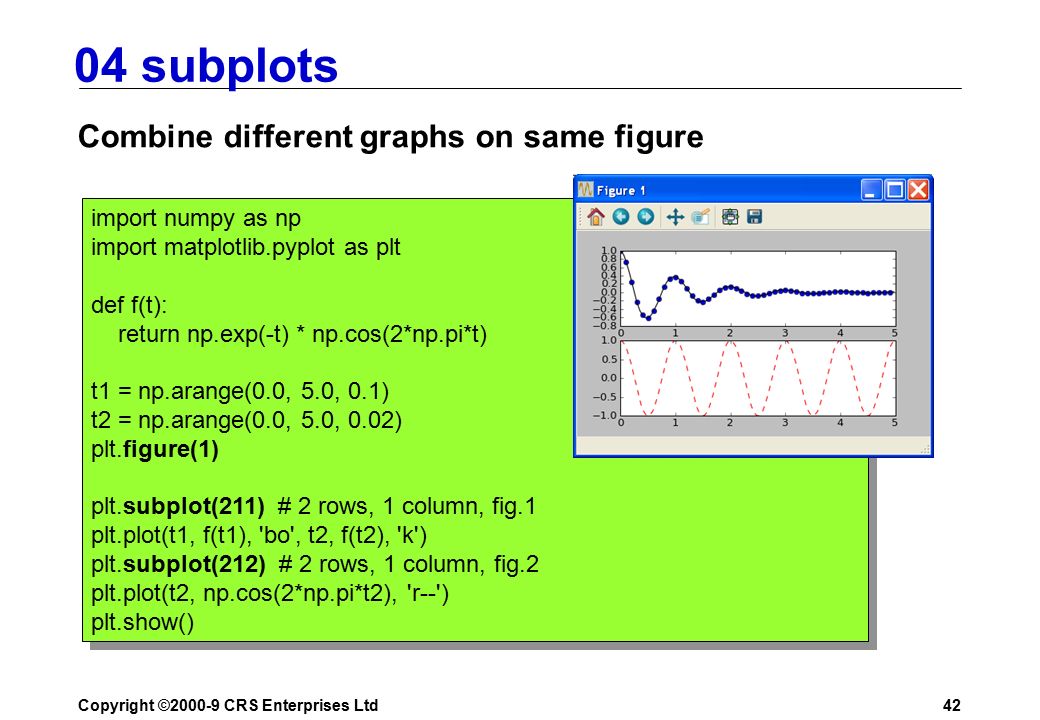Image resolution: width=1040 pixels, height=720 pixels.
Task: Click the Save figure floppy icon
Action: pyautogui.click(x=755, y=217)
